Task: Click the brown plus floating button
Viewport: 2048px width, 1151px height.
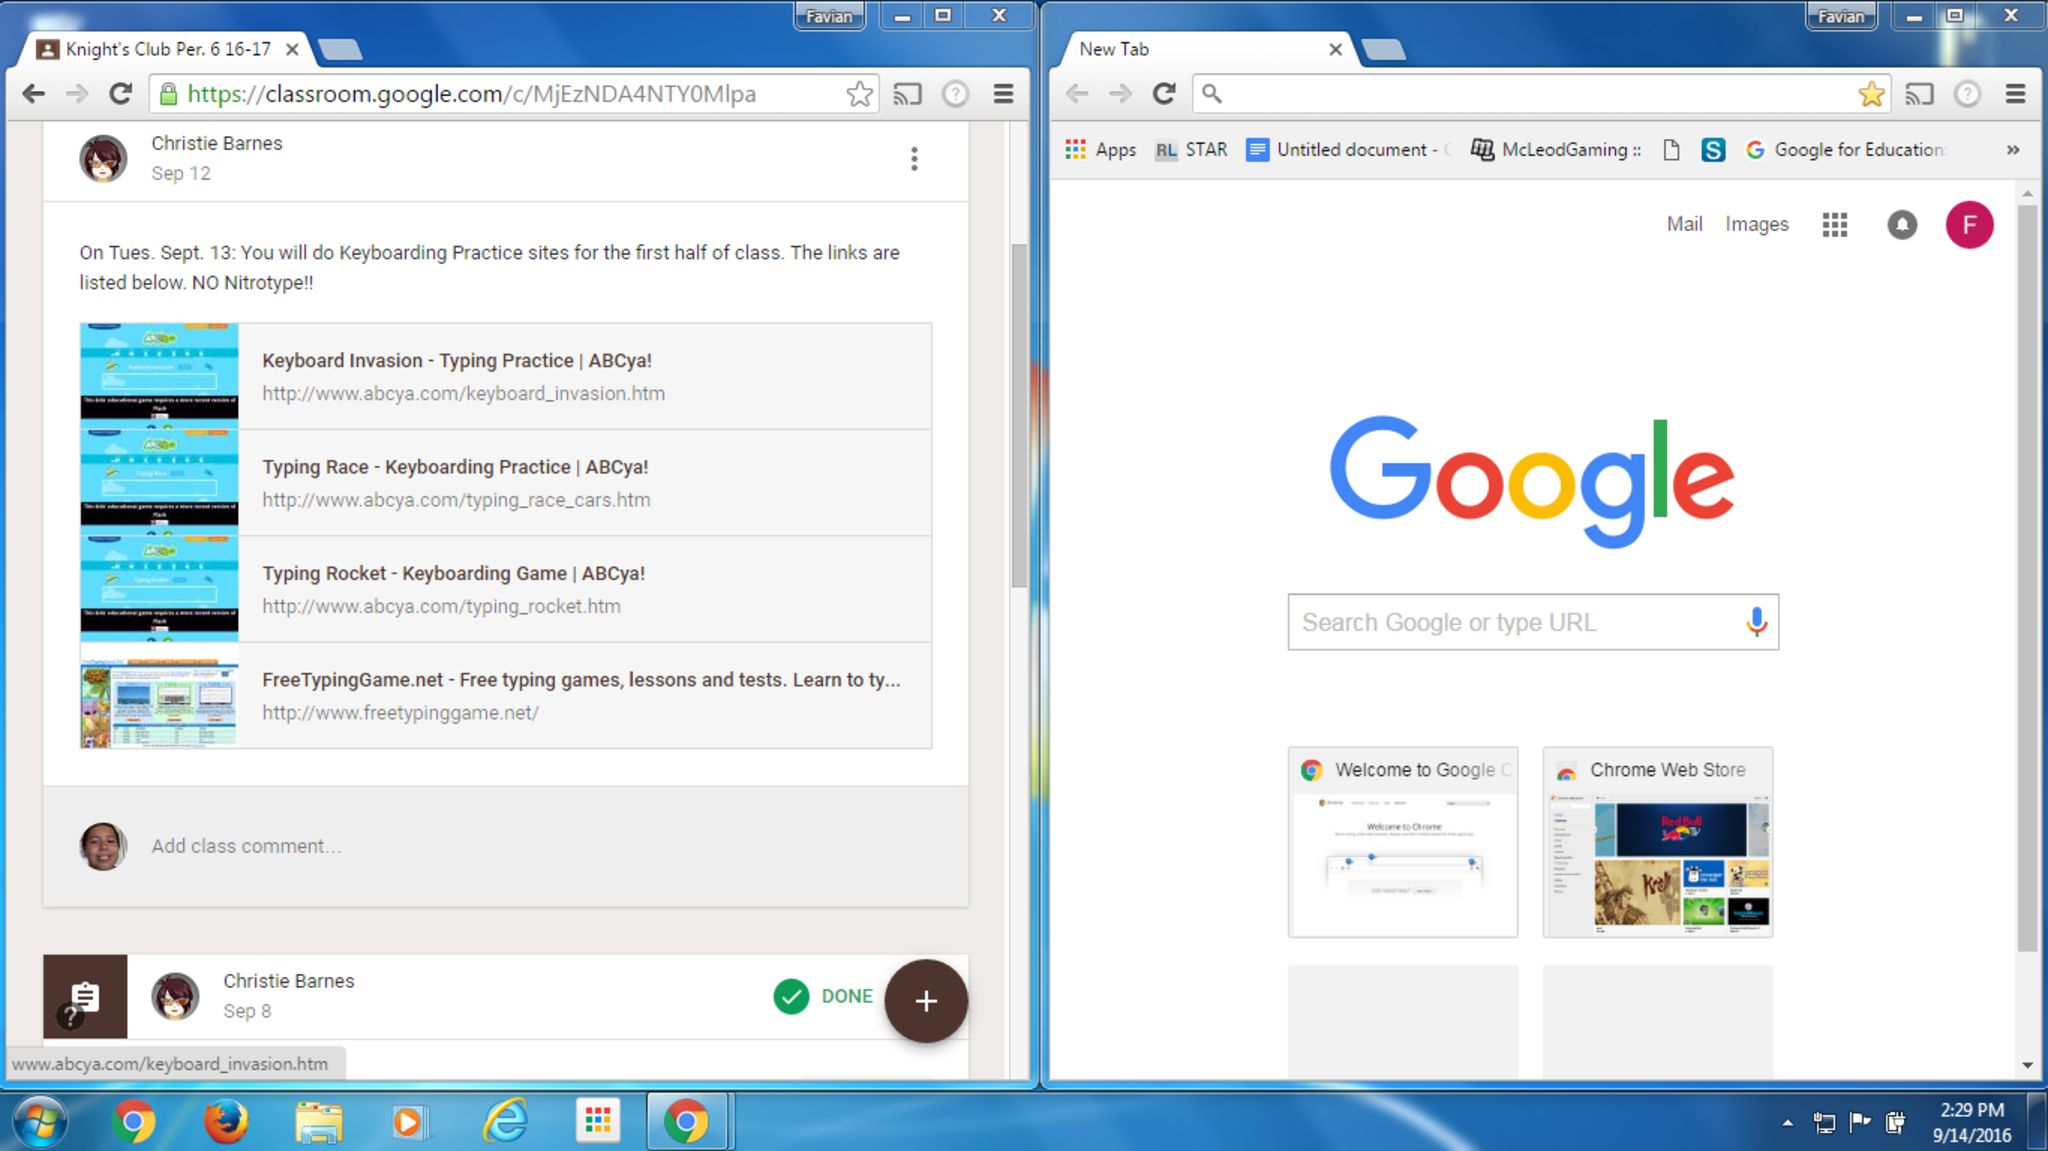Action: tap(925, 1000)
